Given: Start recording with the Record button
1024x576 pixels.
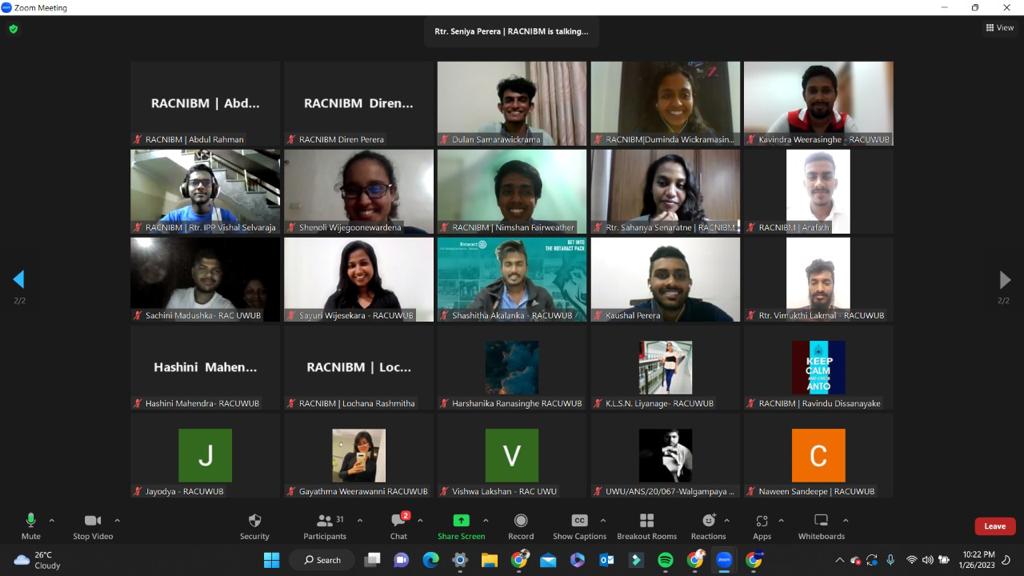Looking at the screenshot, I should click(521, 526).
